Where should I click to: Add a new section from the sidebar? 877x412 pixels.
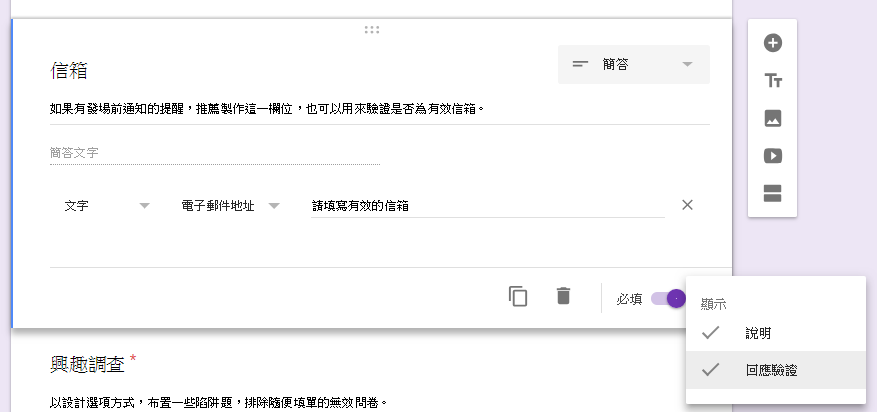pyautogui.click(x=772, y=193)
